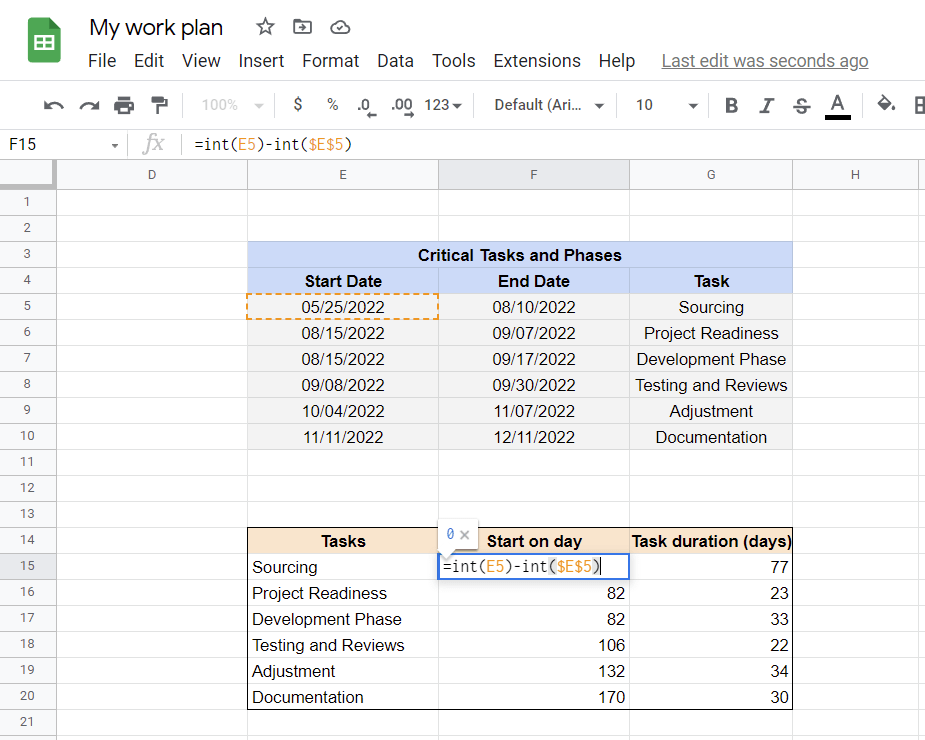The width and height of the screenshot is (925, 740).
Task: Open the font family dropdown
Action: pyautogui.click(x=546, y=104)
